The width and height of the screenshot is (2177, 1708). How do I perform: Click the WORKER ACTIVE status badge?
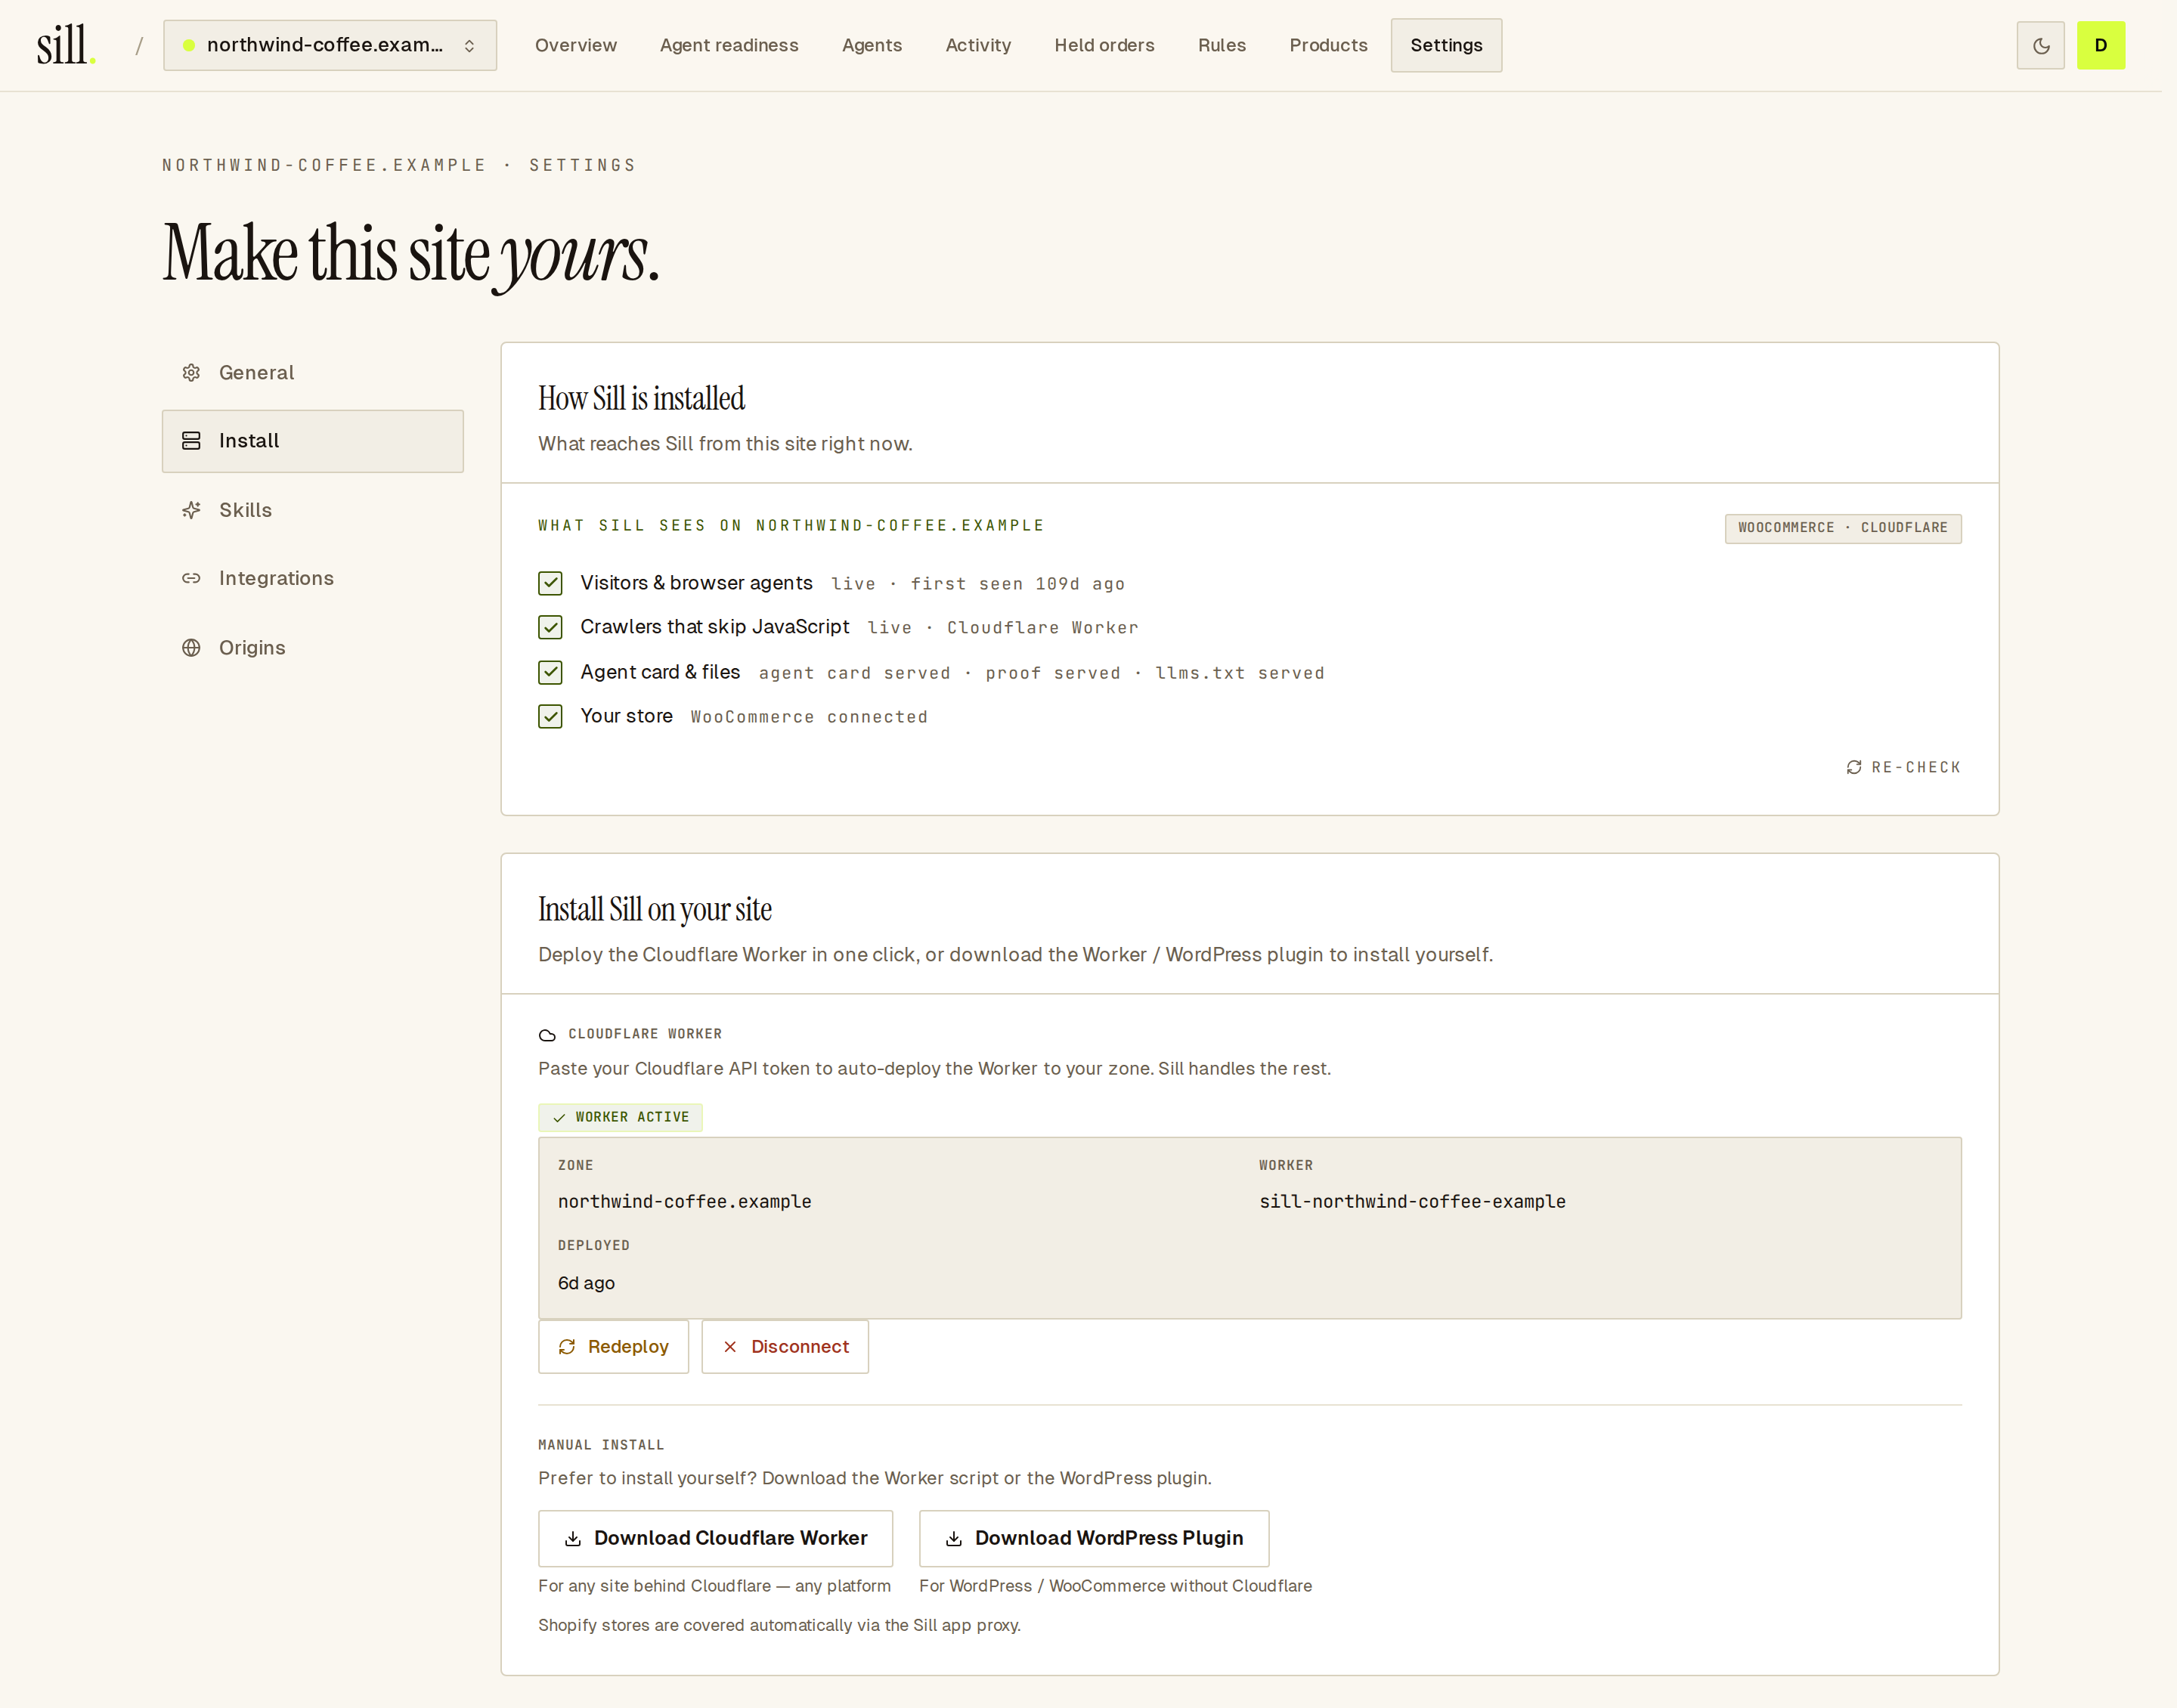(620, 1117)
